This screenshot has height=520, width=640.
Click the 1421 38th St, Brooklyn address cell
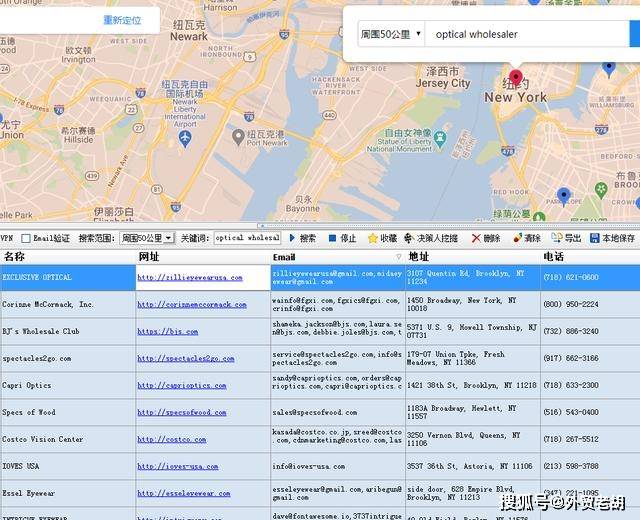click(x=471, y=385)
